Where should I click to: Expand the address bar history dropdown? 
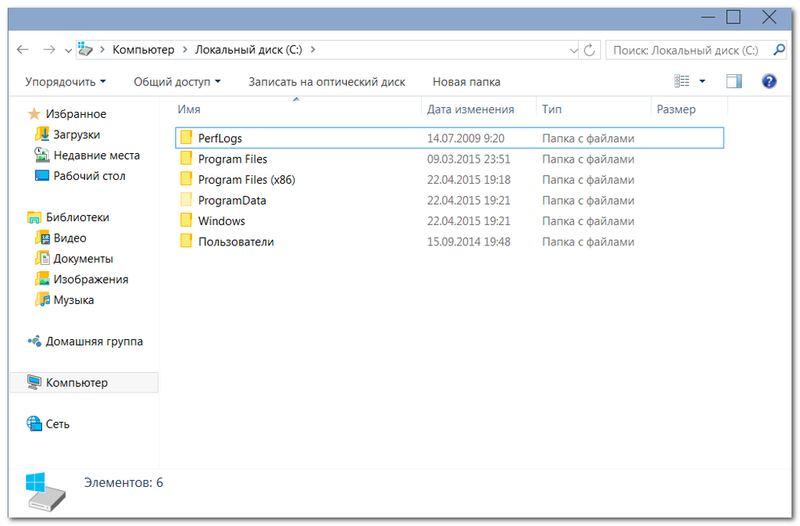[x=573, y=49]
